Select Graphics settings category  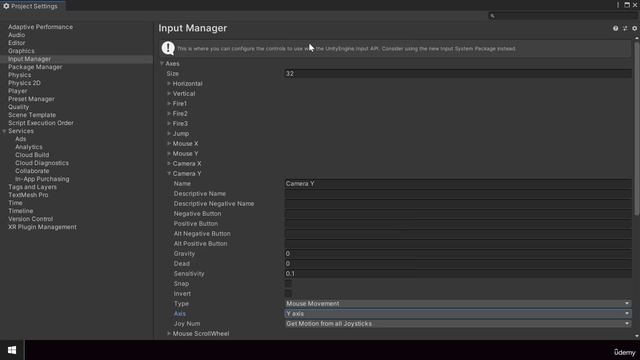coord(21,51)
